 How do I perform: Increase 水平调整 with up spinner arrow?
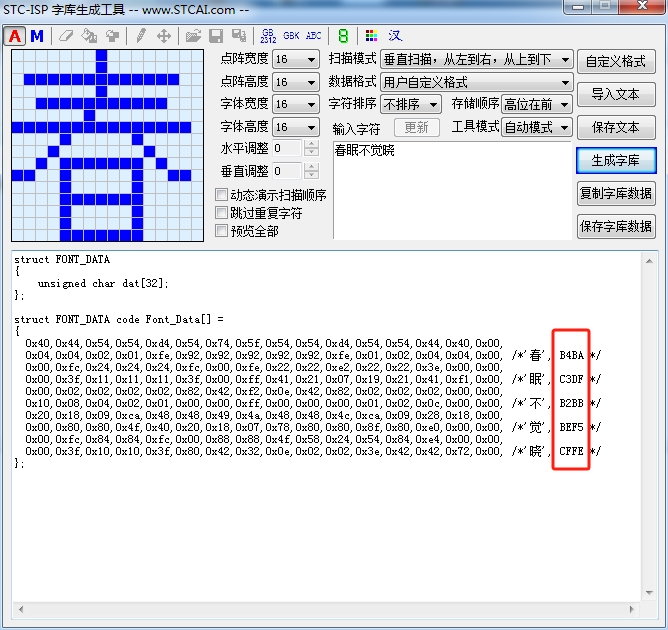click(x=311, y=144)
